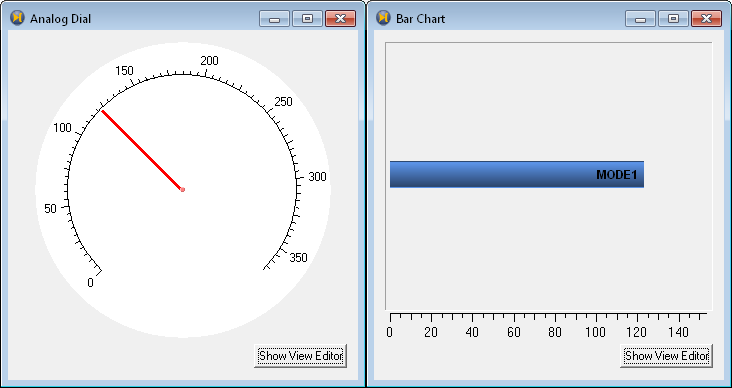
Task: Click the red dial needle
Action: click(x=142, y=150)
